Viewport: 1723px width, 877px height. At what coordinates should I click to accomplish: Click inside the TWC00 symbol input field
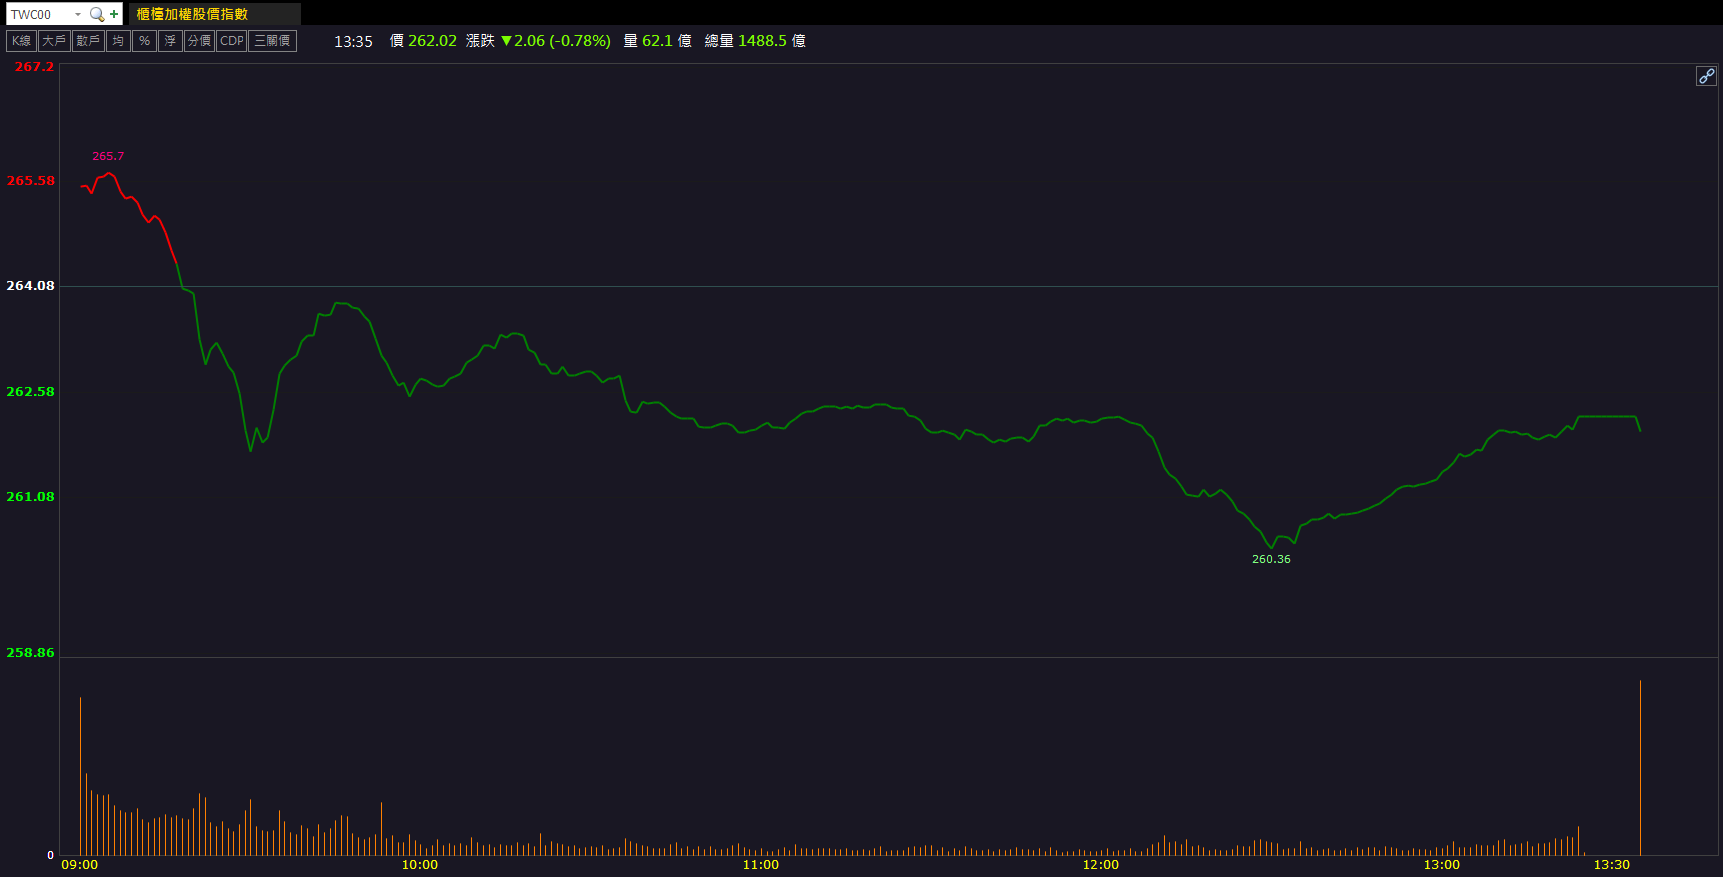[40, 14]
